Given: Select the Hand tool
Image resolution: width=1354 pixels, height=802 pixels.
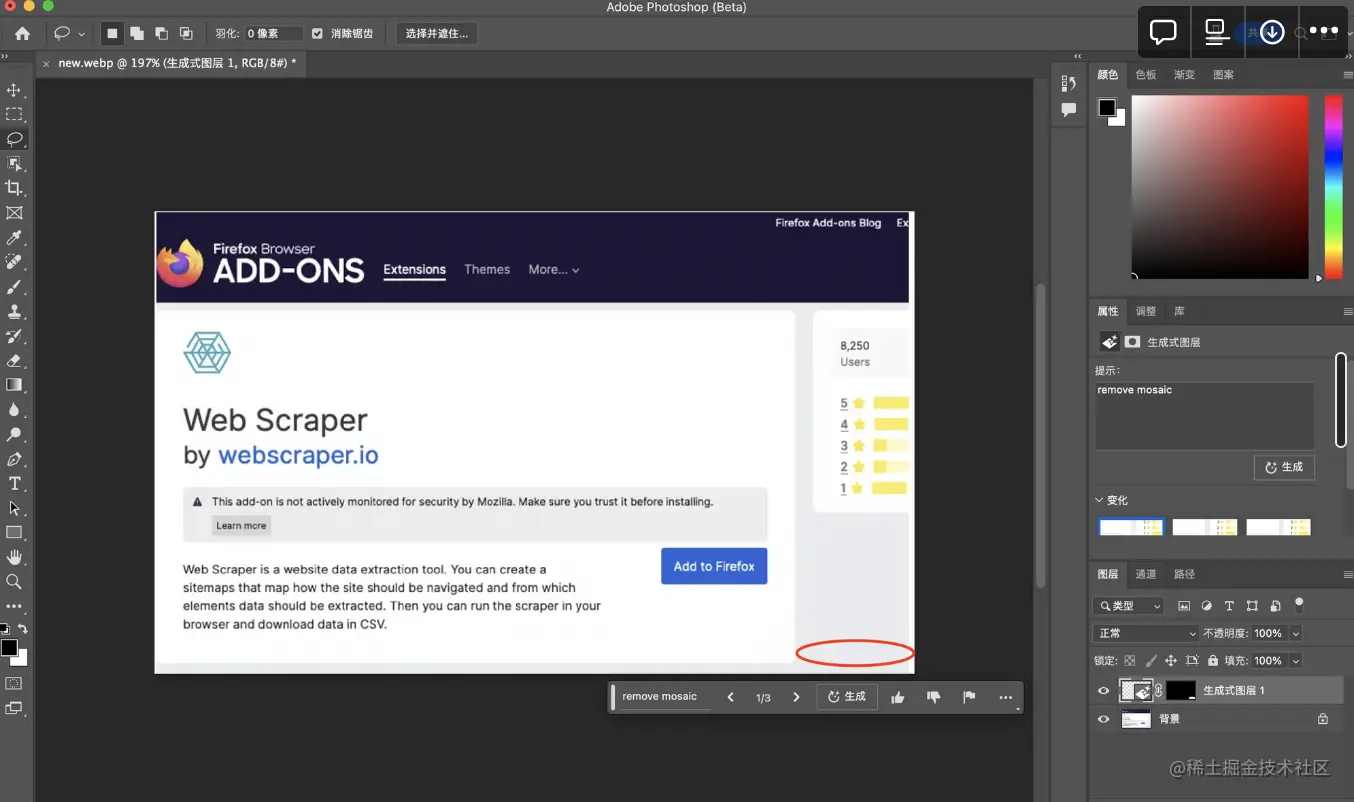Looking at the screenshot, I should click(14, 557).
